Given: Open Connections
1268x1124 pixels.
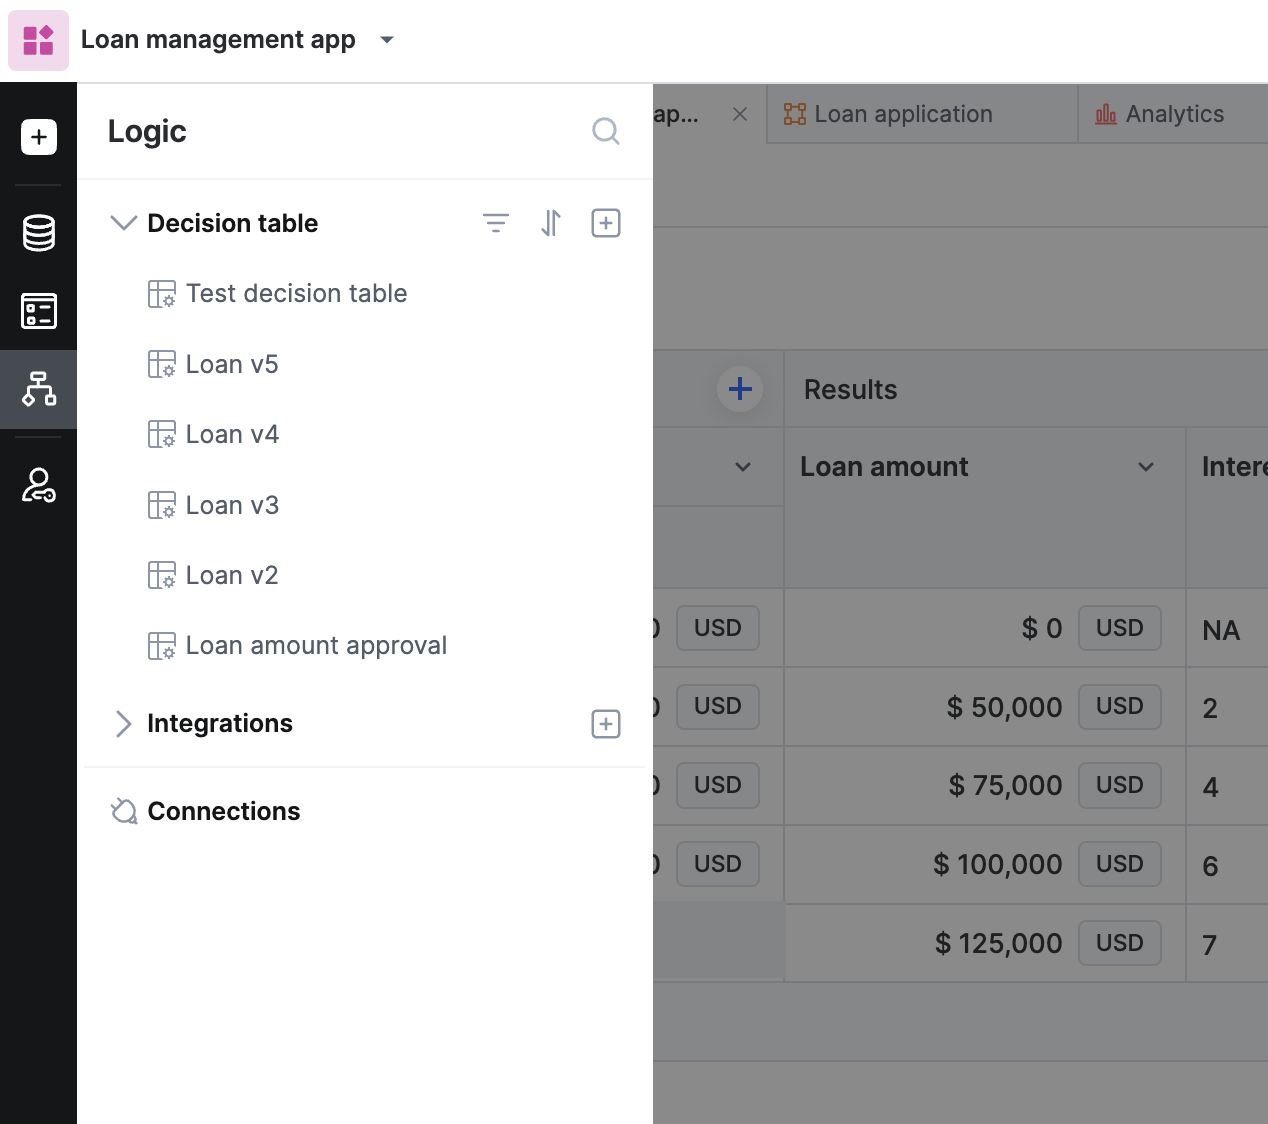Looking at the screenshot, I should tap(224, 811).
